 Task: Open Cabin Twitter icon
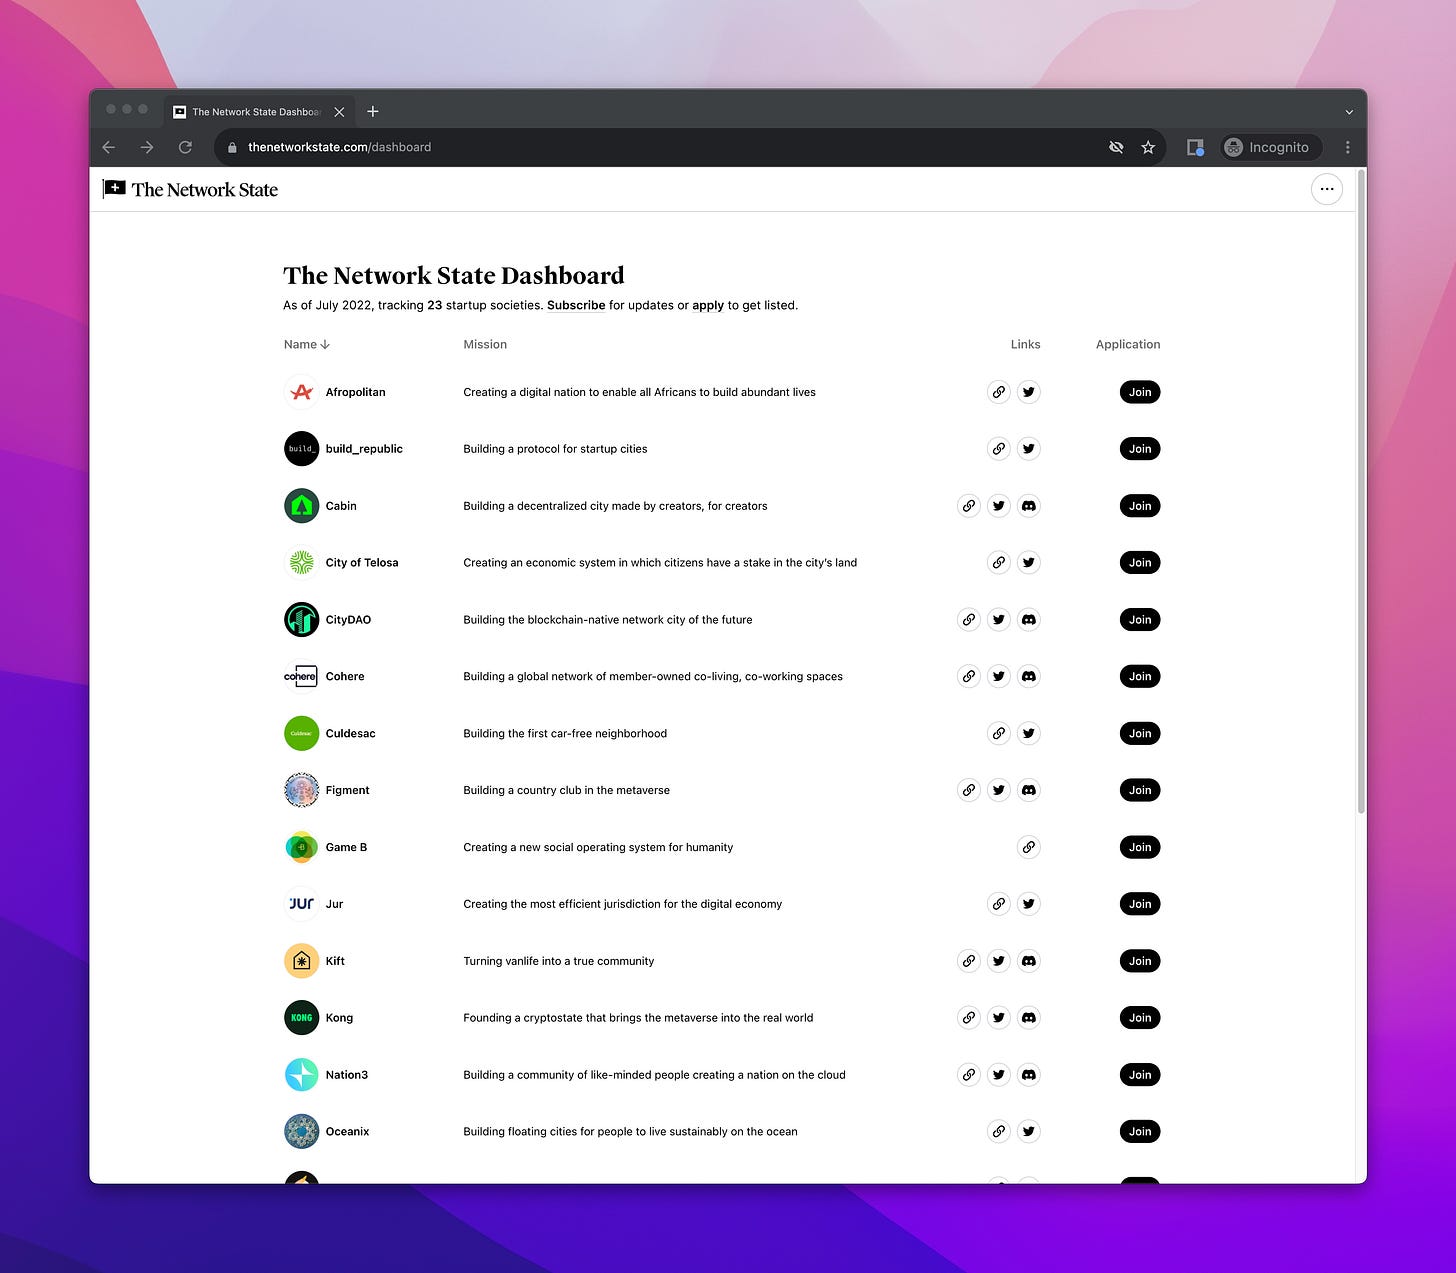coord(998,506)
